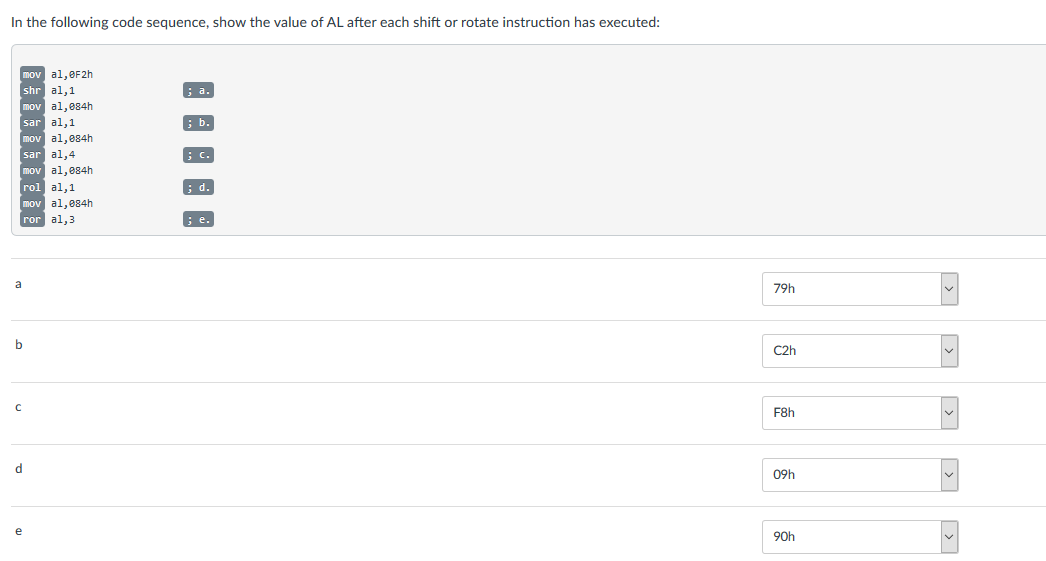The image size is (1046, 561).
Task: Open the dropdown for answer b showing C2h
Action: [x=859, y=351]
